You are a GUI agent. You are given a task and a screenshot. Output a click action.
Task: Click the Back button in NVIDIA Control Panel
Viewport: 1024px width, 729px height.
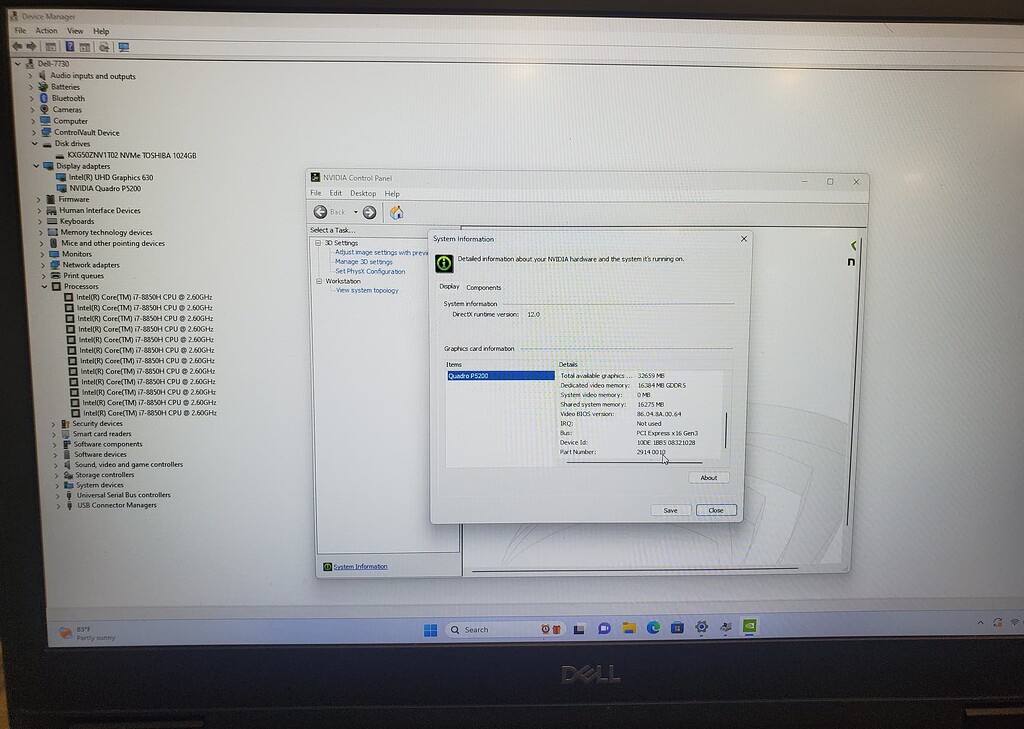pyautogui.click(x=328, y=212)
